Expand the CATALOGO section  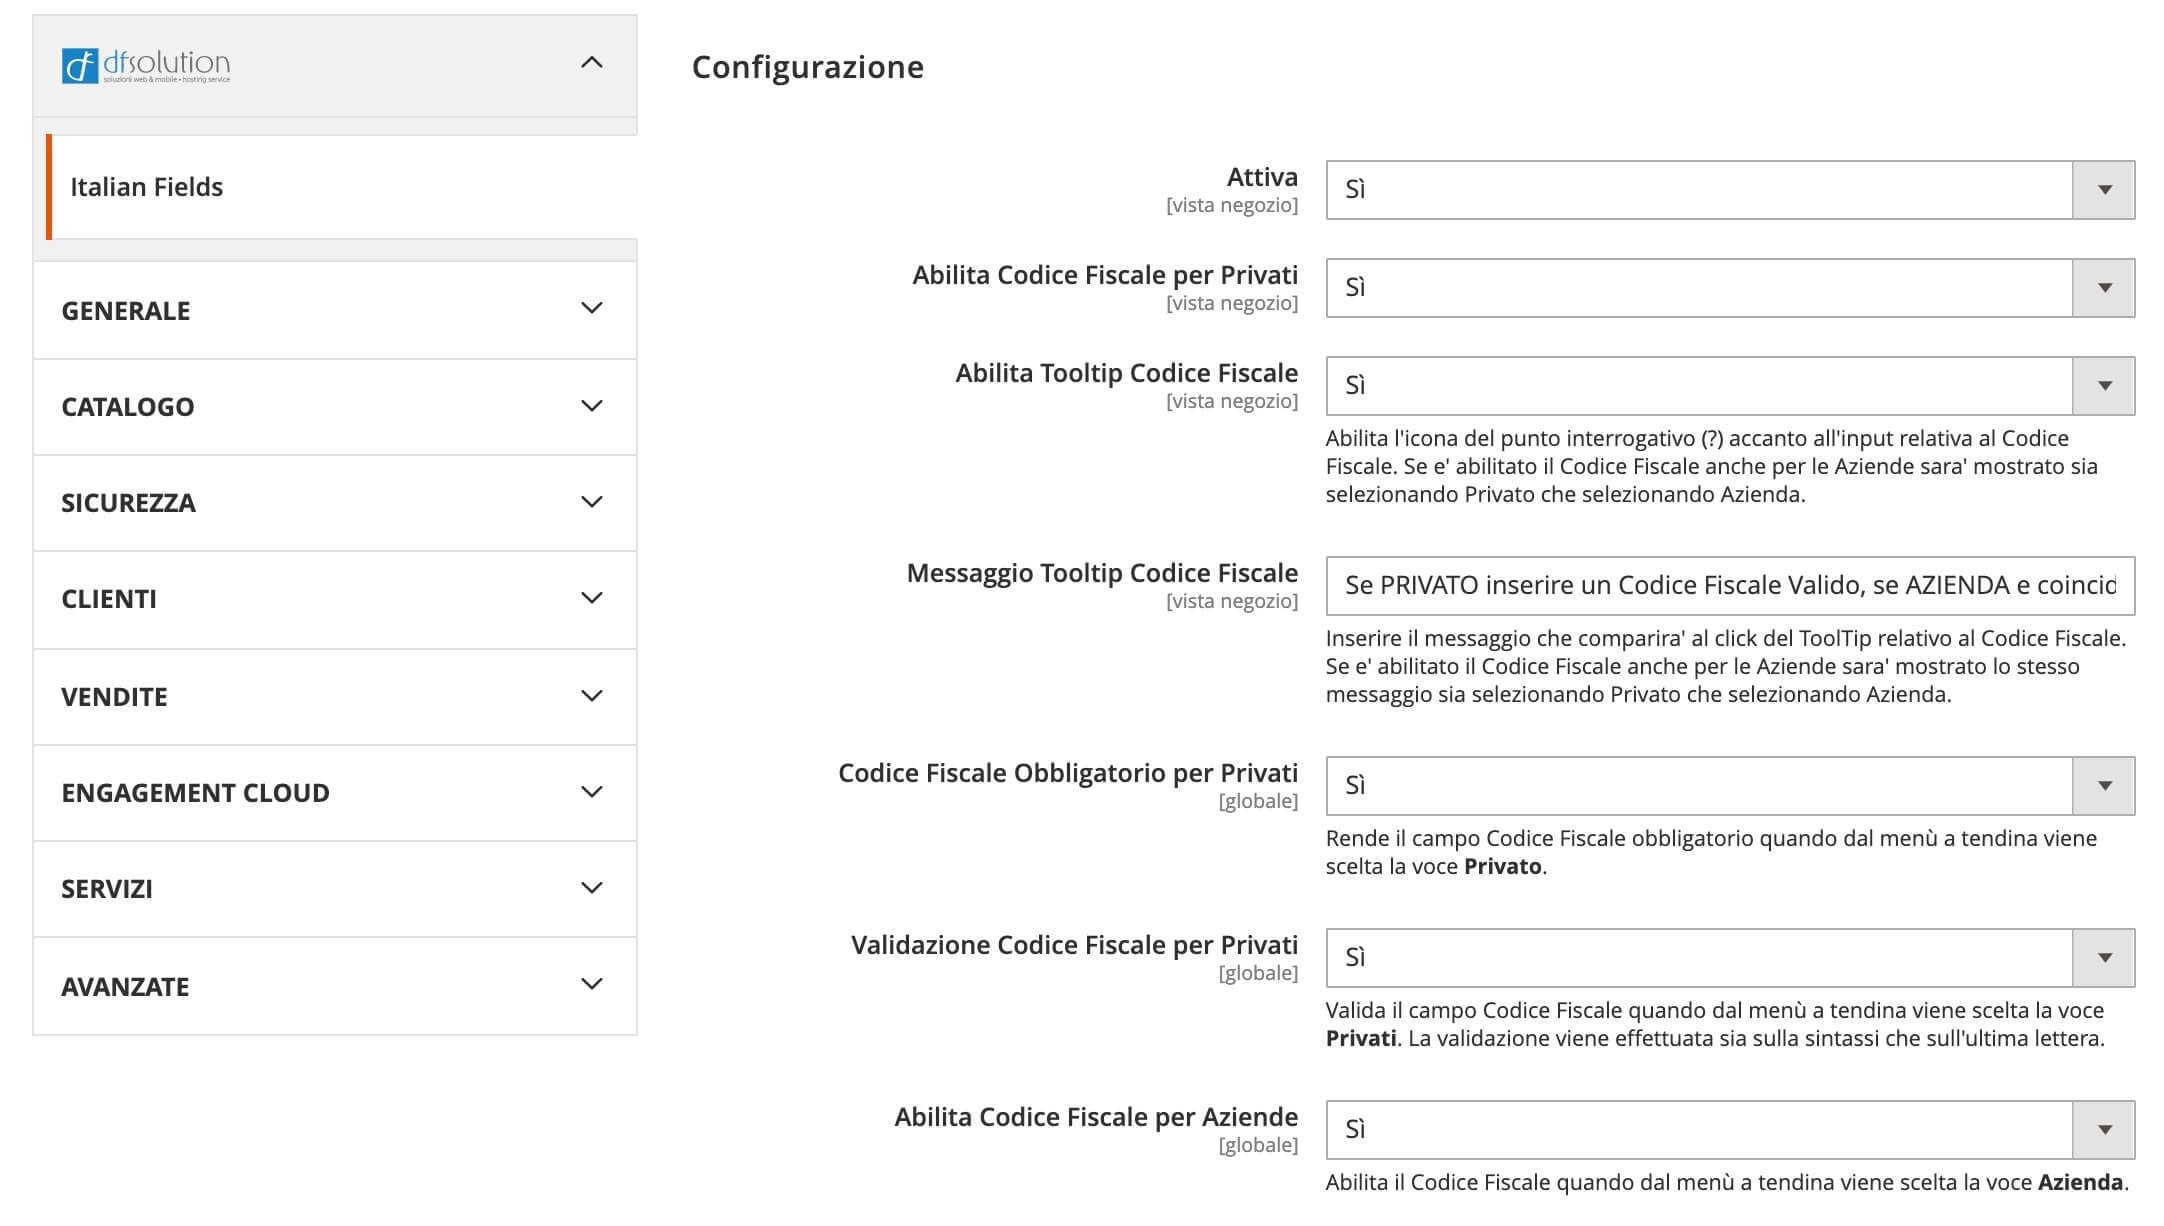[335, 407]
